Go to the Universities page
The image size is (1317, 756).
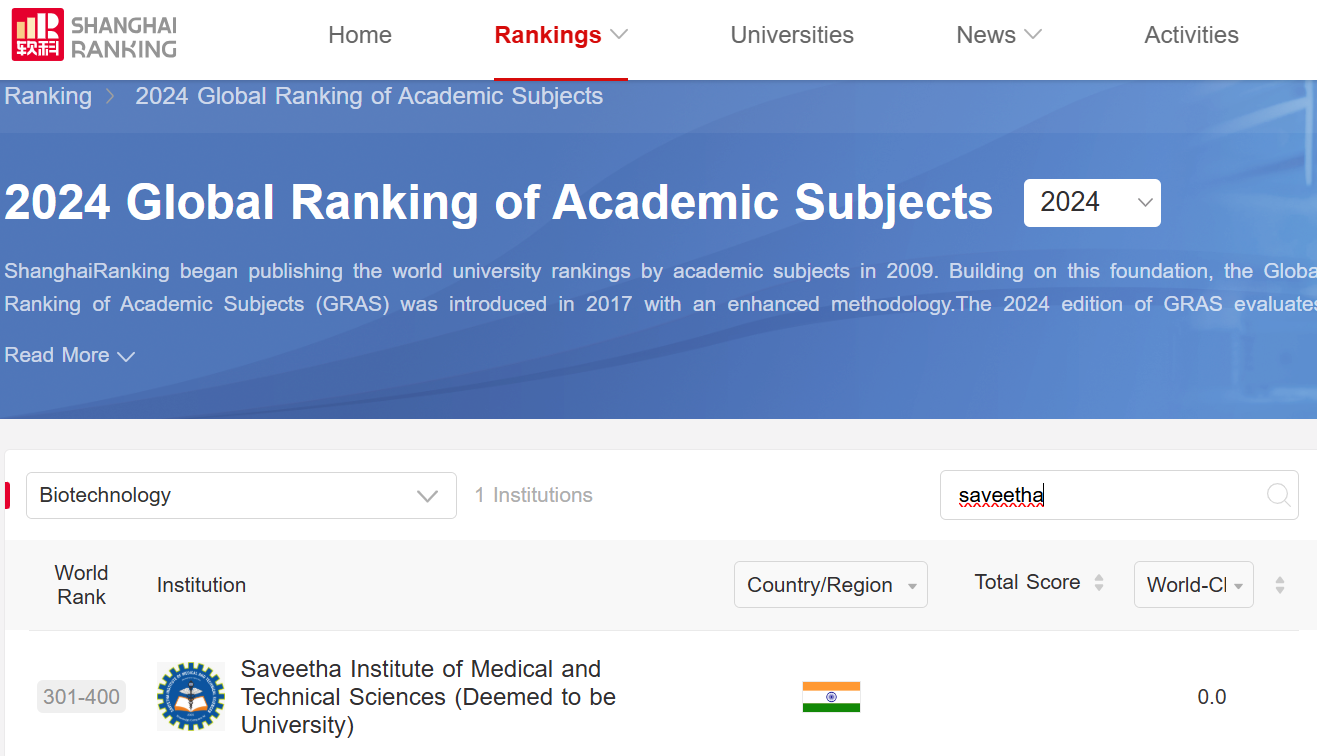tap(792, 35)
